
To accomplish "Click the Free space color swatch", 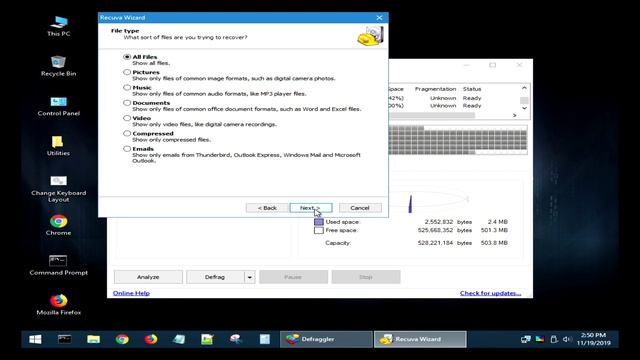I will [x=319, y=231].
